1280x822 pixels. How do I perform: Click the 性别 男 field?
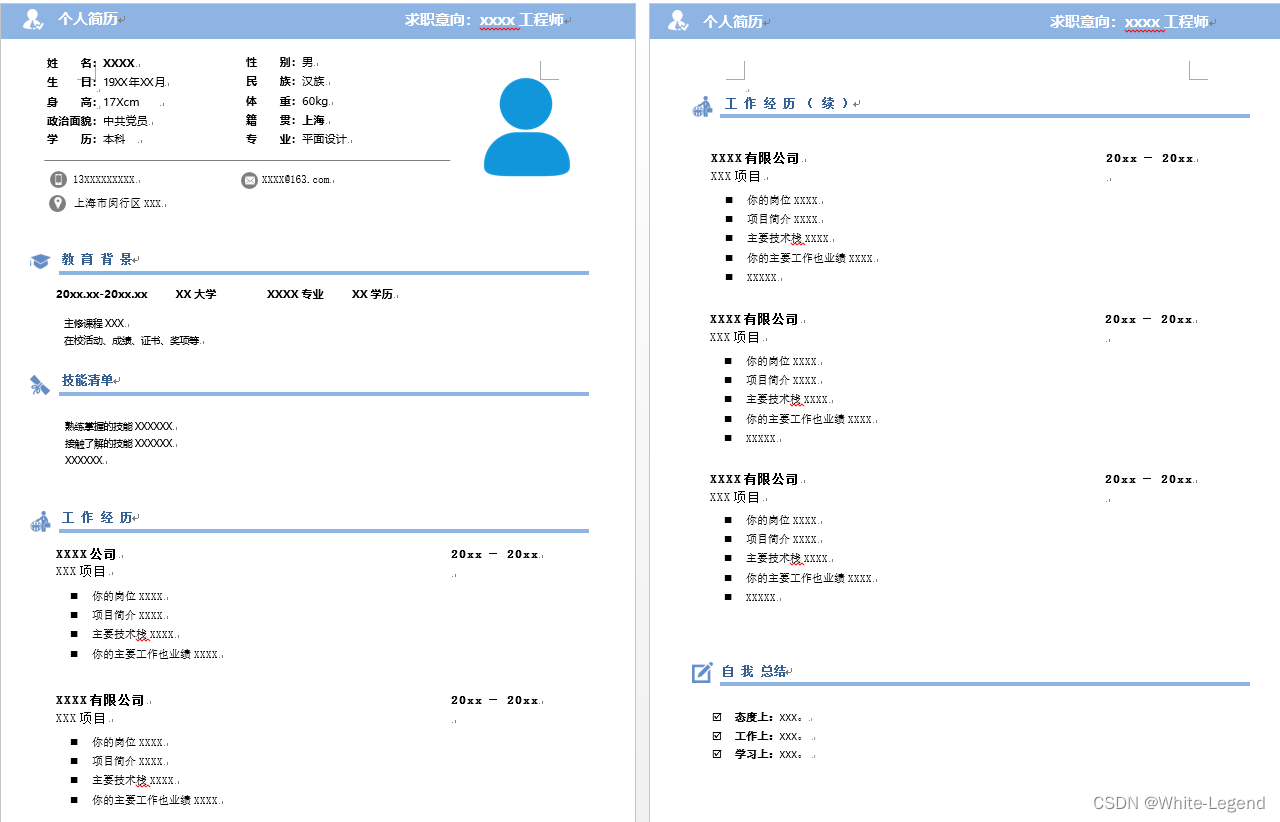pyautogui.click(x=281, y=63)
